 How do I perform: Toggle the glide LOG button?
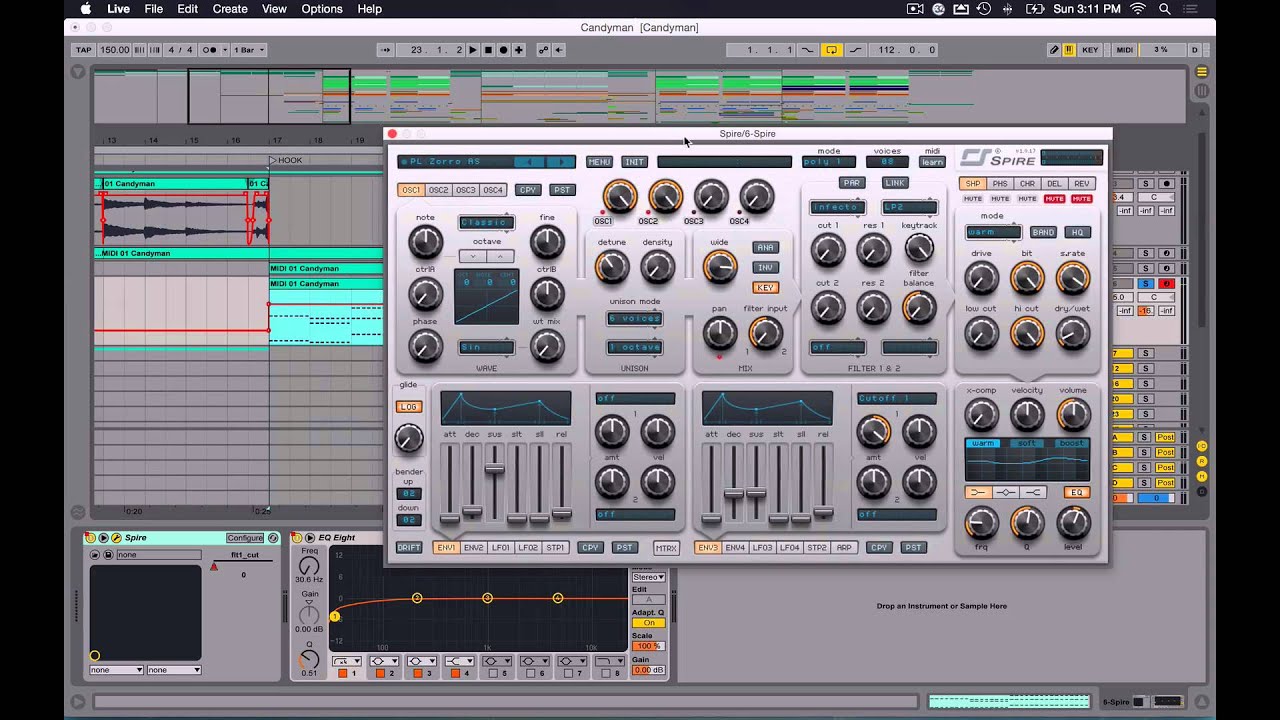click(408, 407)
